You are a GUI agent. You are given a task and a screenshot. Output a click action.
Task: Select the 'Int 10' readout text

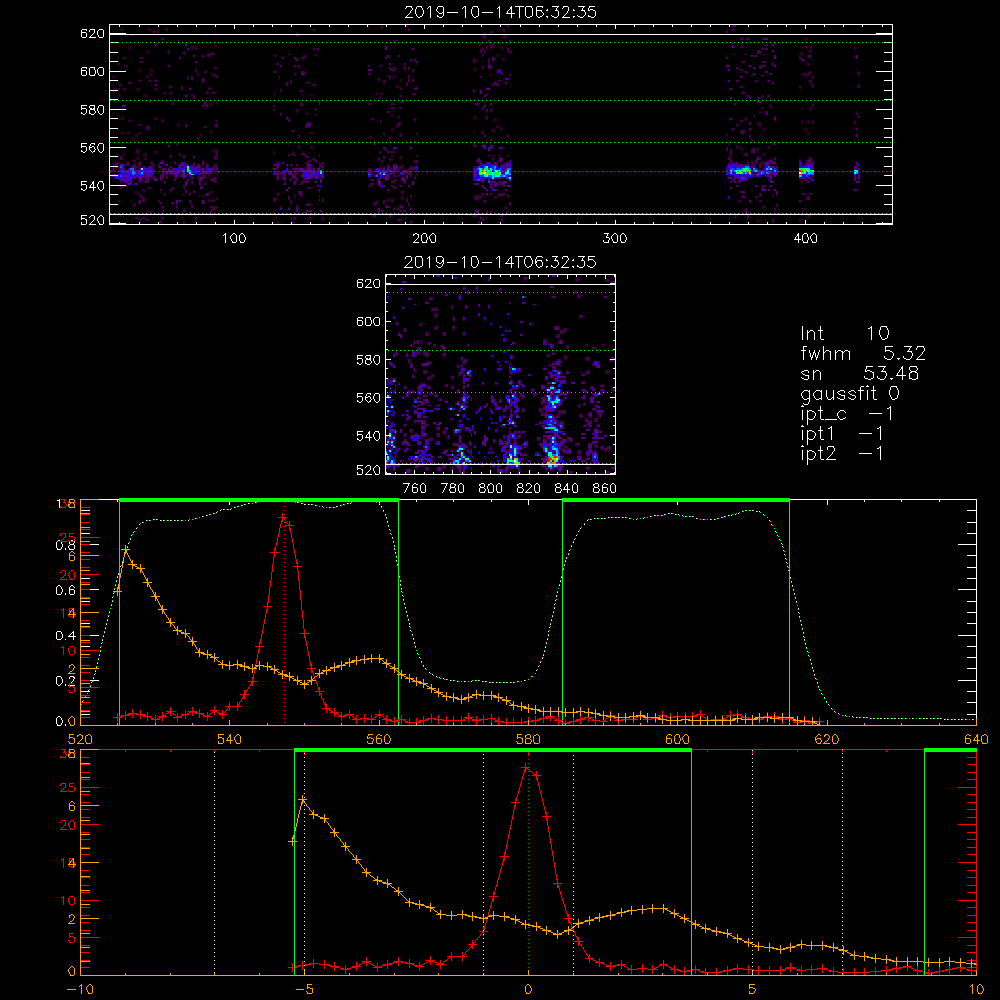pos(844,333)
